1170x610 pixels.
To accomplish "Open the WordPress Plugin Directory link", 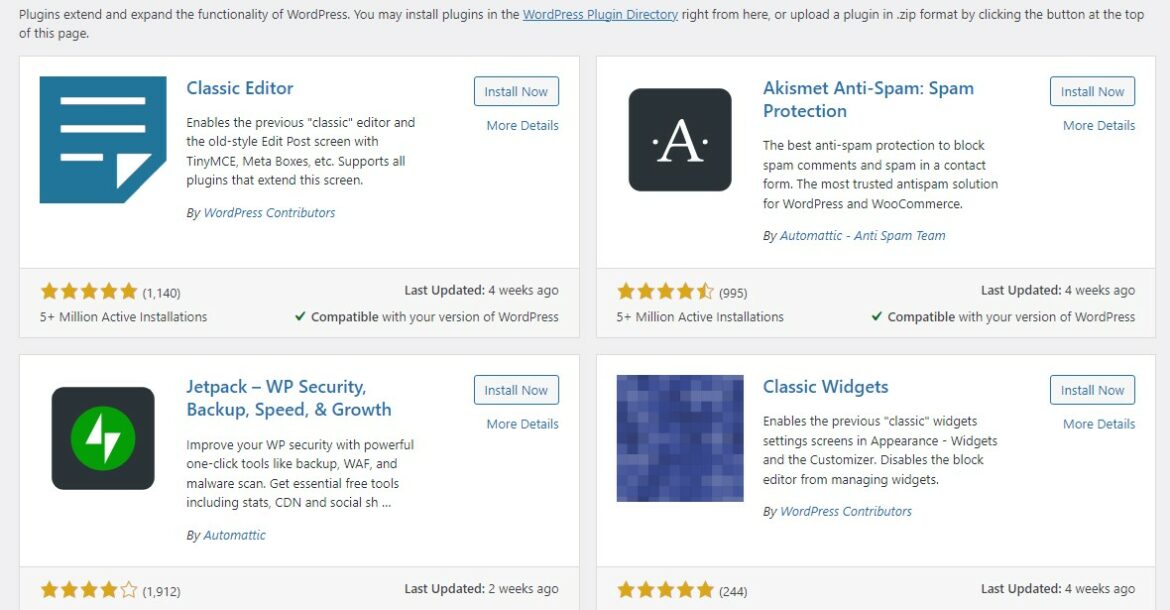I will (598, 14).
